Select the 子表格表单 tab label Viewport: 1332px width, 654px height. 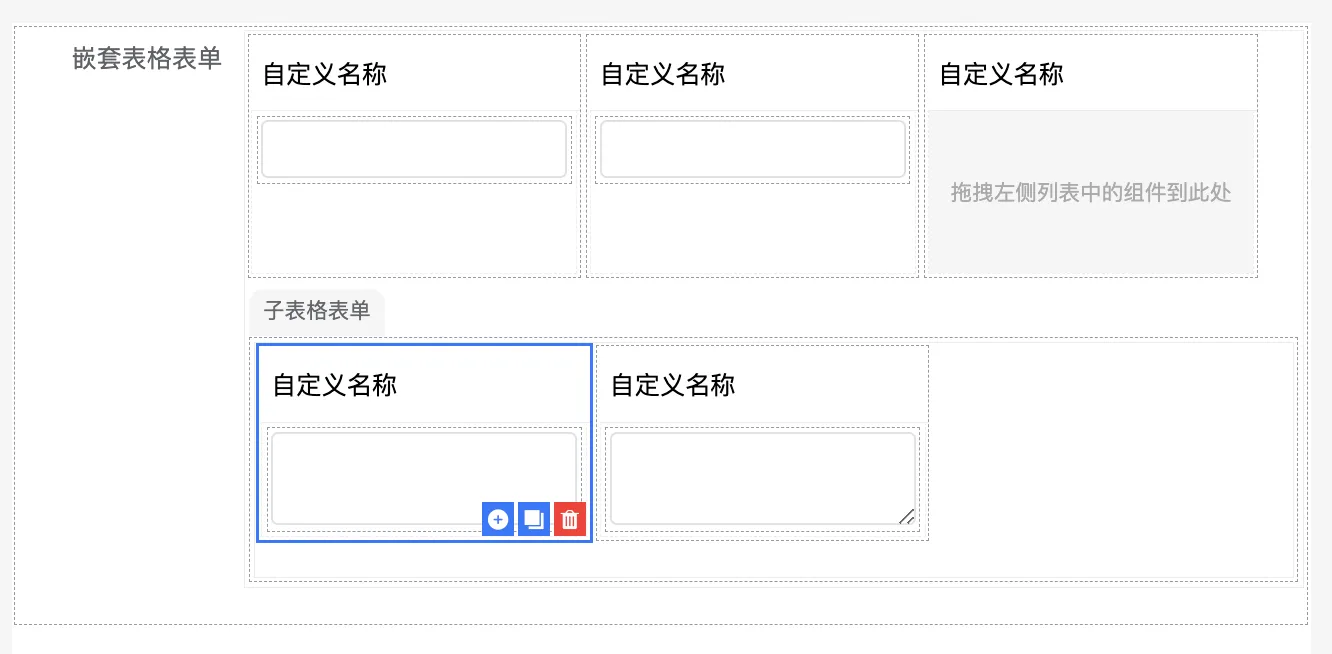coord(316,311)
